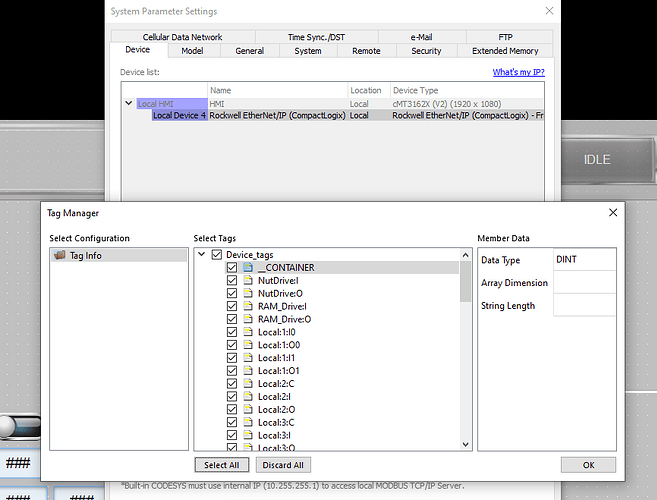Click the NutDrive:I tag icon
657x500 pixels.
[248, 281]
